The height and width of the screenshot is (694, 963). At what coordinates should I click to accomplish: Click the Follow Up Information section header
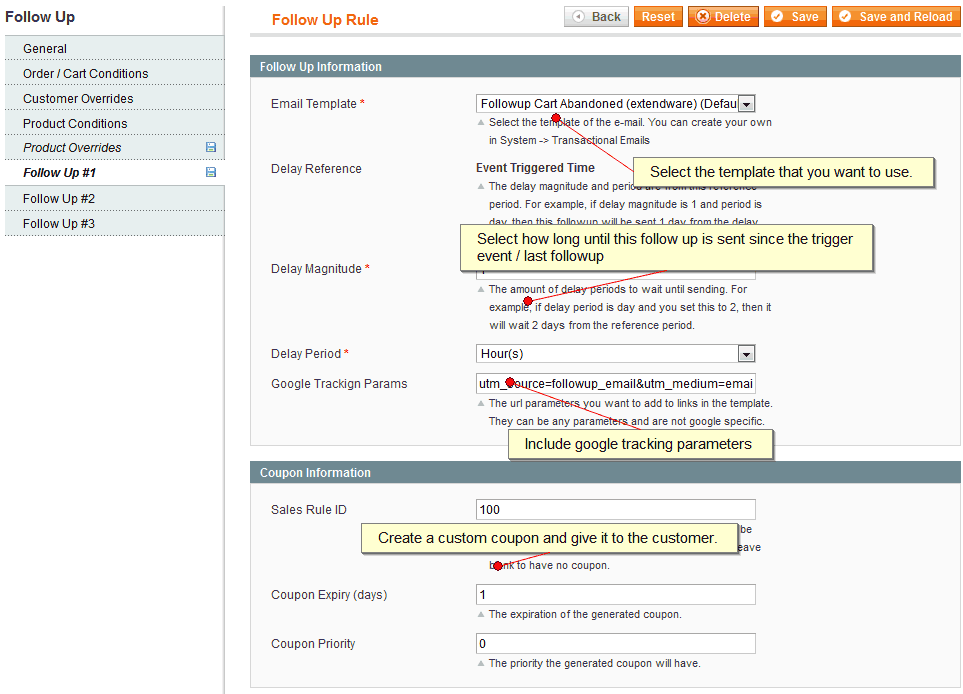point(320,66)
